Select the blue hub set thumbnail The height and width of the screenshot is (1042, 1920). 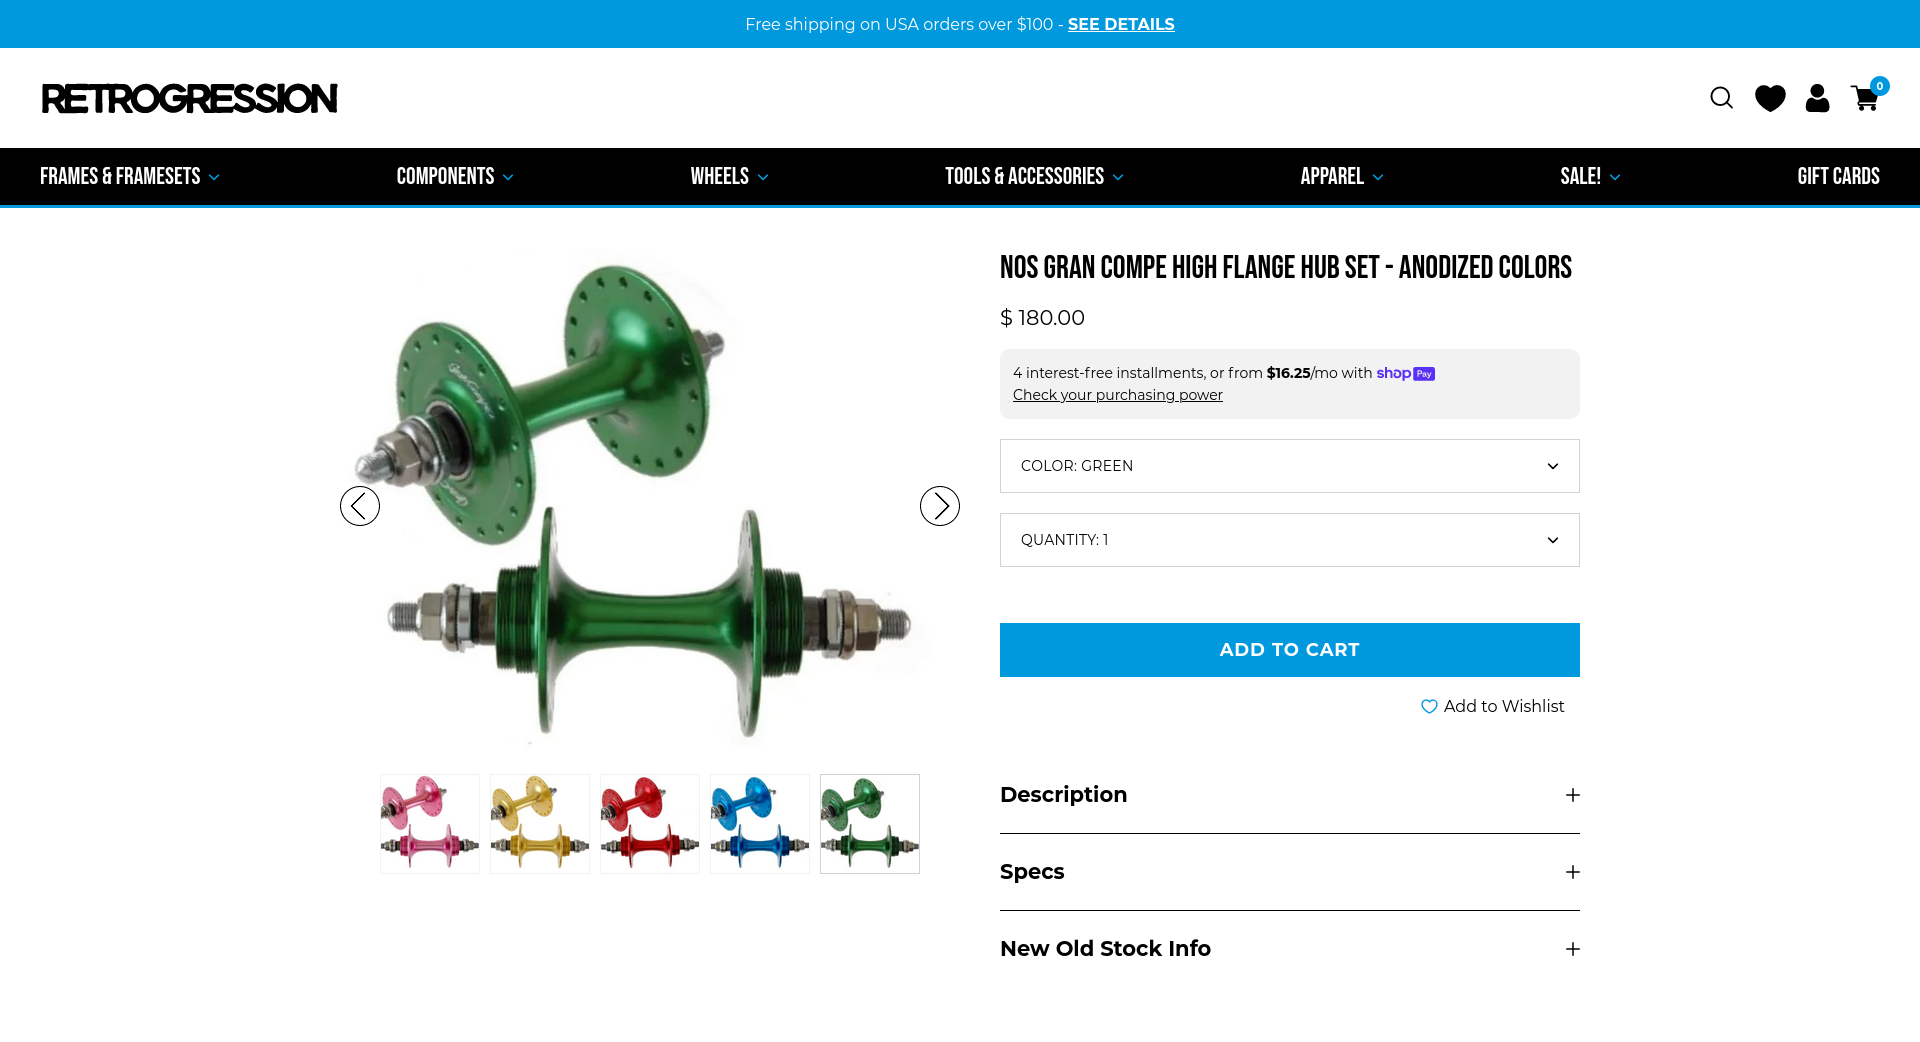[x=760, y=824]
